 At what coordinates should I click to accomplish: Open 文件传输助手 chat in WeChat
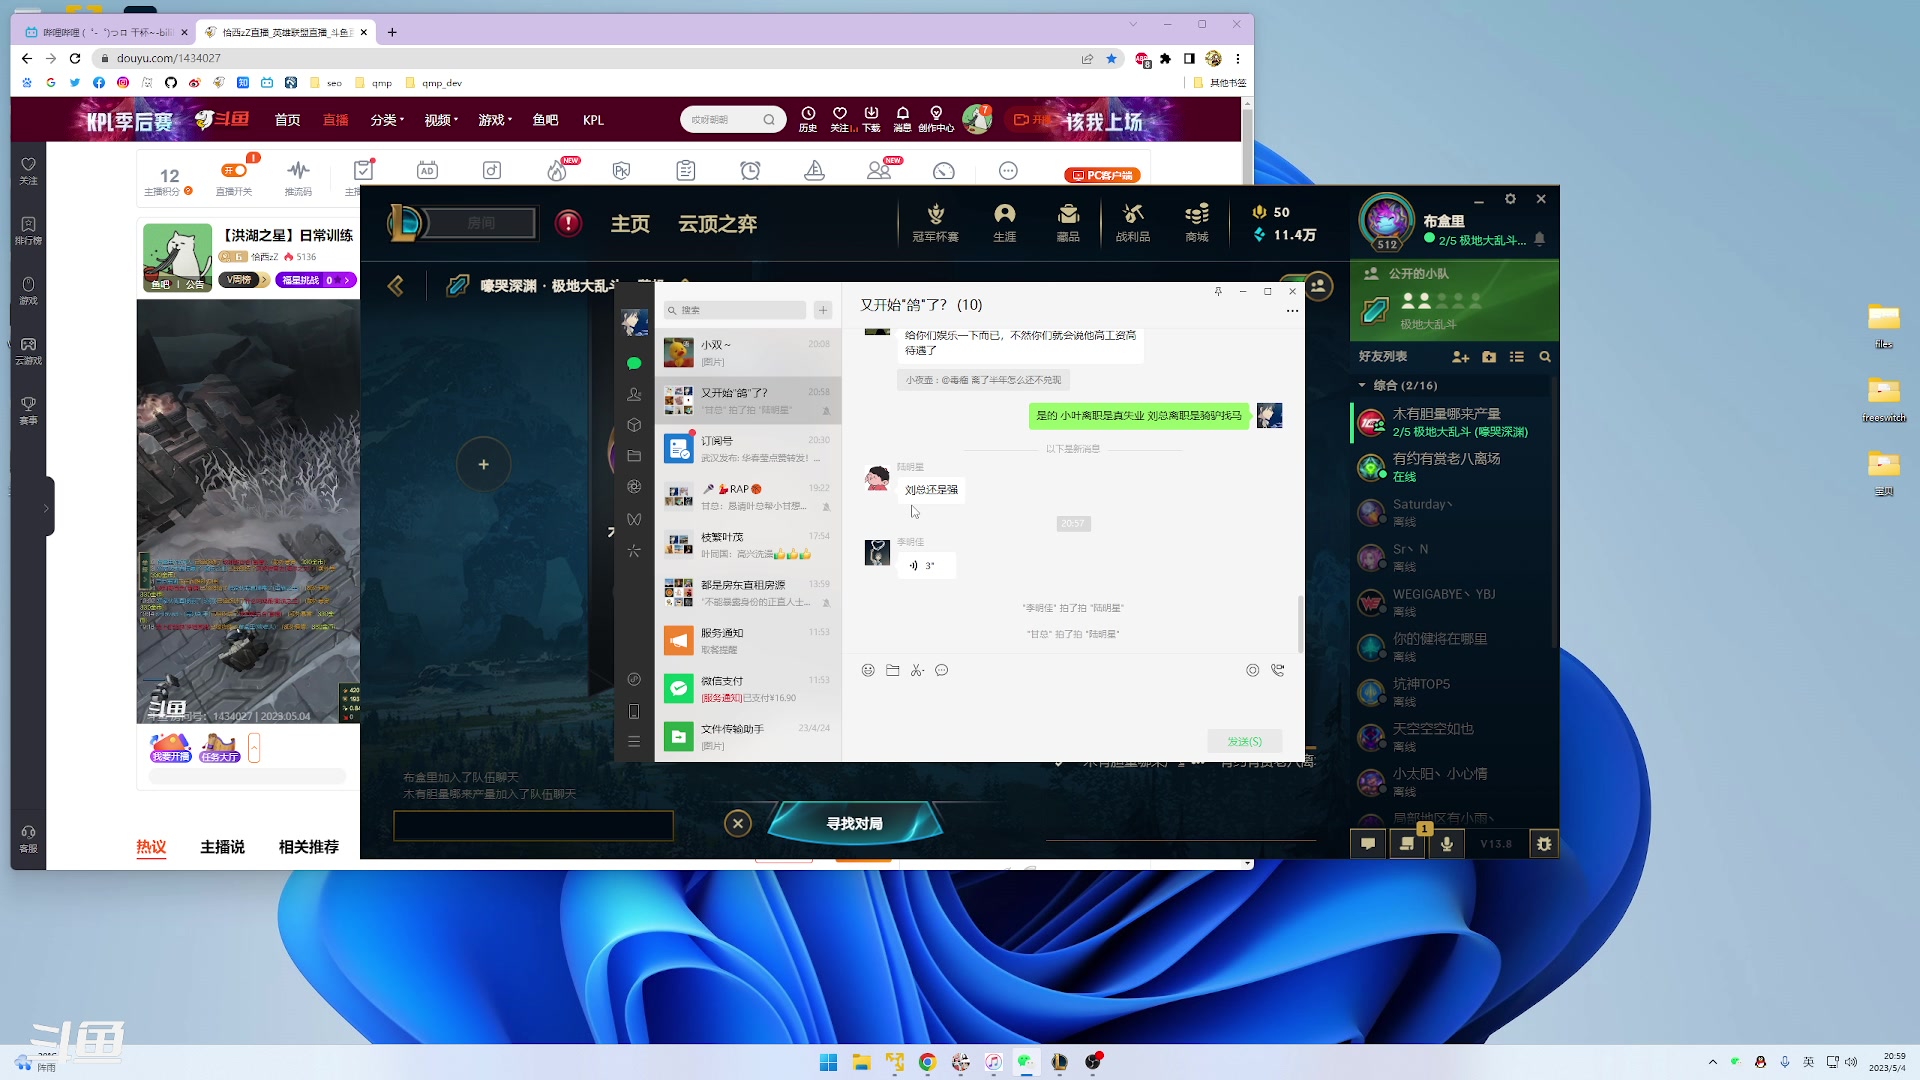point(748,736)
